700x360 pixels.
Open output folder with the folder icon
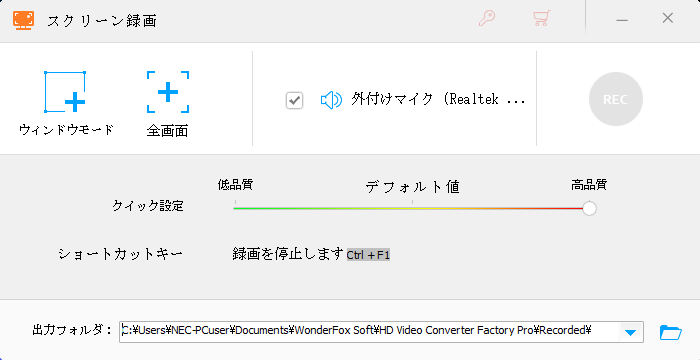click(671, 332)
